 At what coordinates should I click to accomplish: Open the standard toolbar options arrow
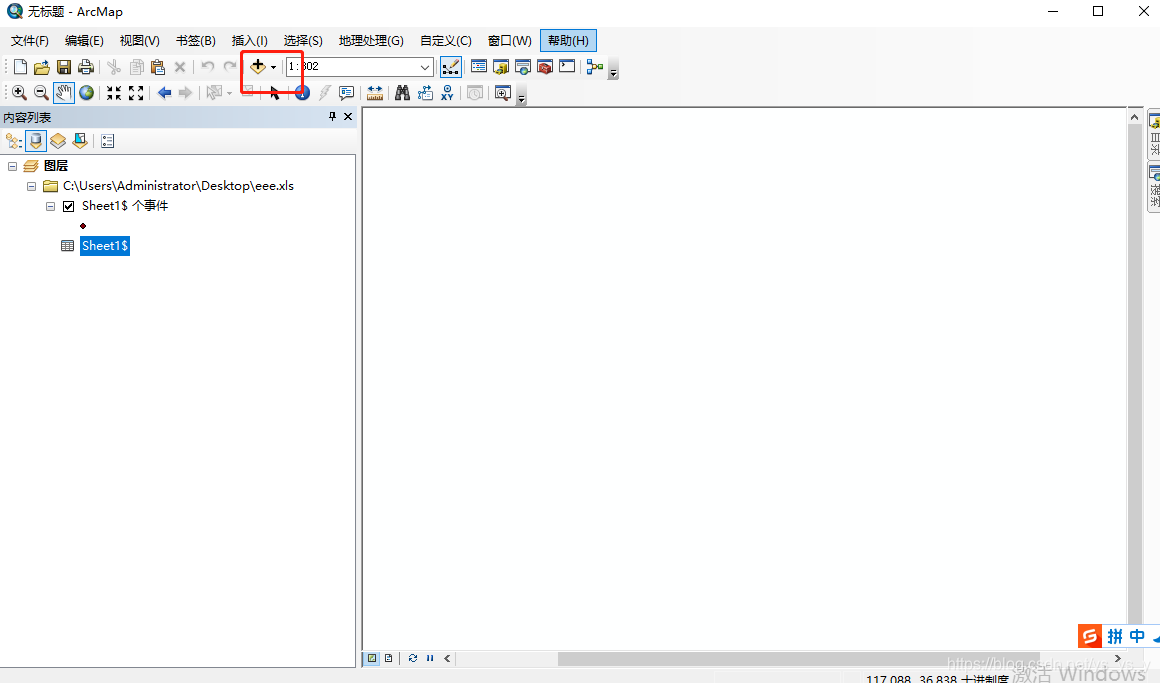pyautogui.click(x=613, y=72)
